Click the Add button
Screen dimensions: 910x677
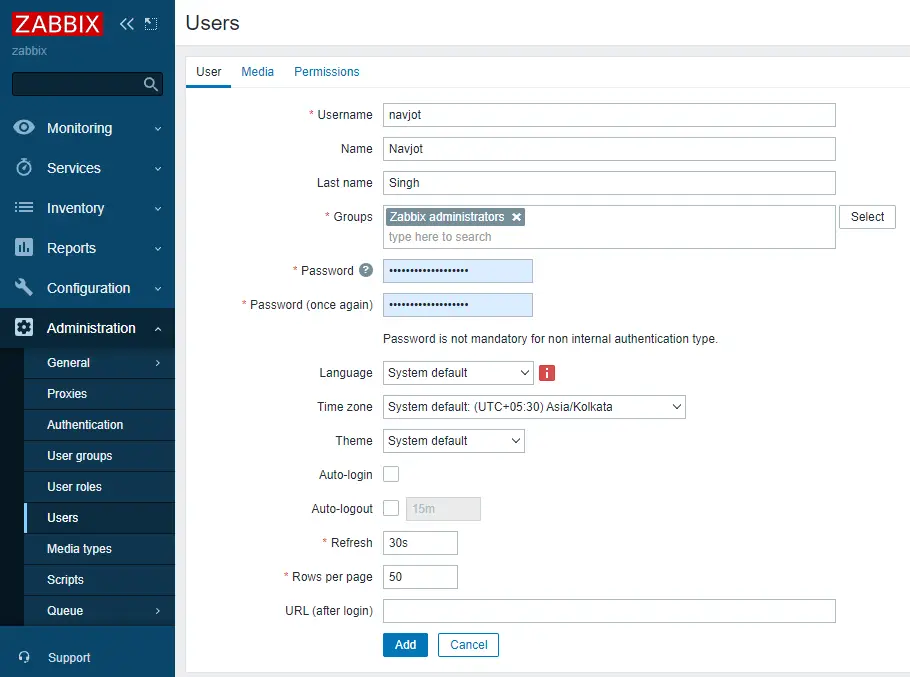tap(405, 645)
